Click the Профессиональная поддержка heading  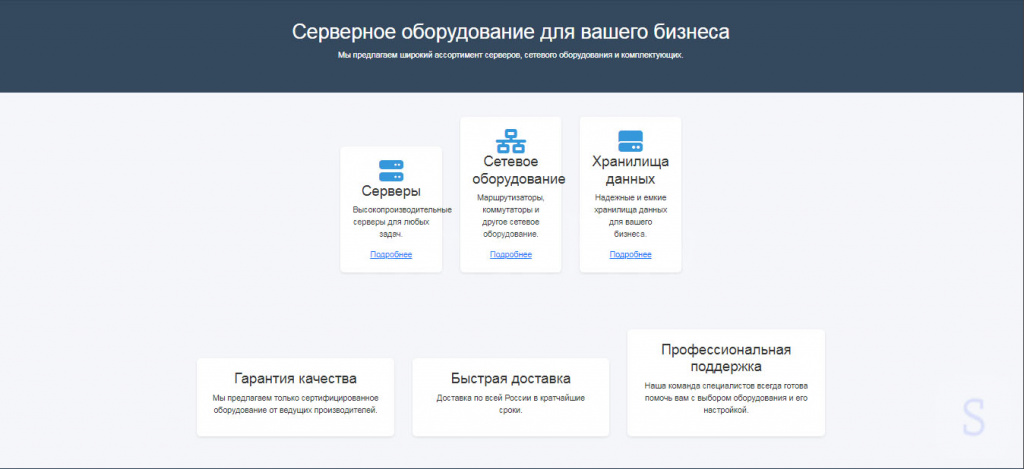(x=726, y=358)
